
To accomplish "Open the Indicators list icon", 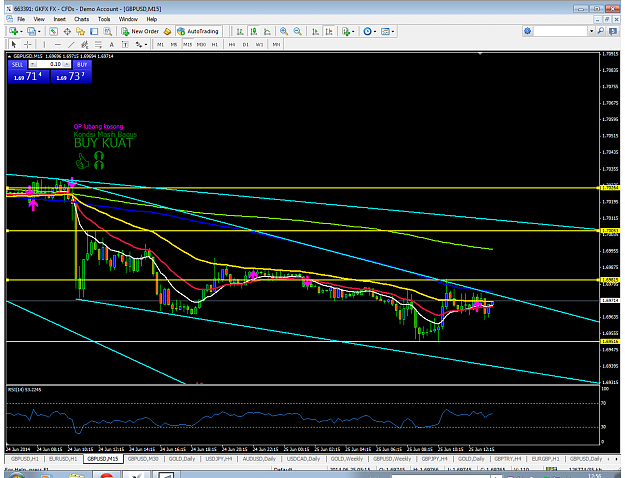I will click(x=346, y=31).
